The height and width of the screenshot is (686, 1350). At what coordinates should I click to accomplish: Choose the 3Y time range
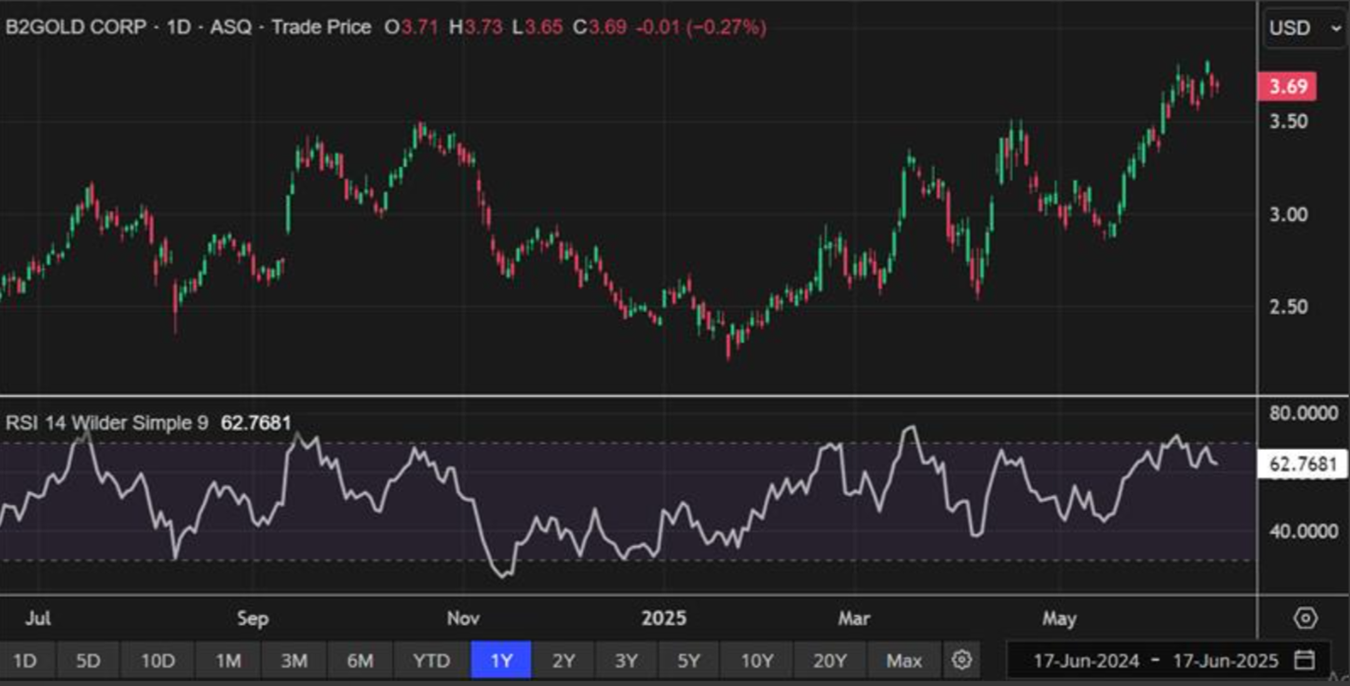click(626, 661)
